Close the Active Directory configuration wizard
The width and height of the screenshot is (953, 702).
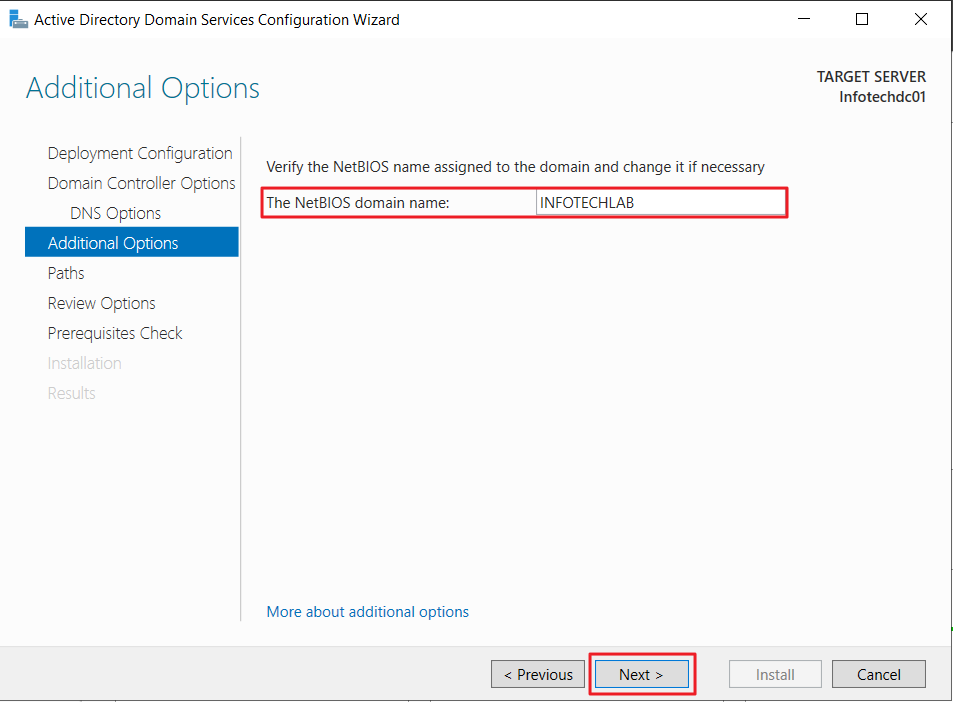point(920,19)
